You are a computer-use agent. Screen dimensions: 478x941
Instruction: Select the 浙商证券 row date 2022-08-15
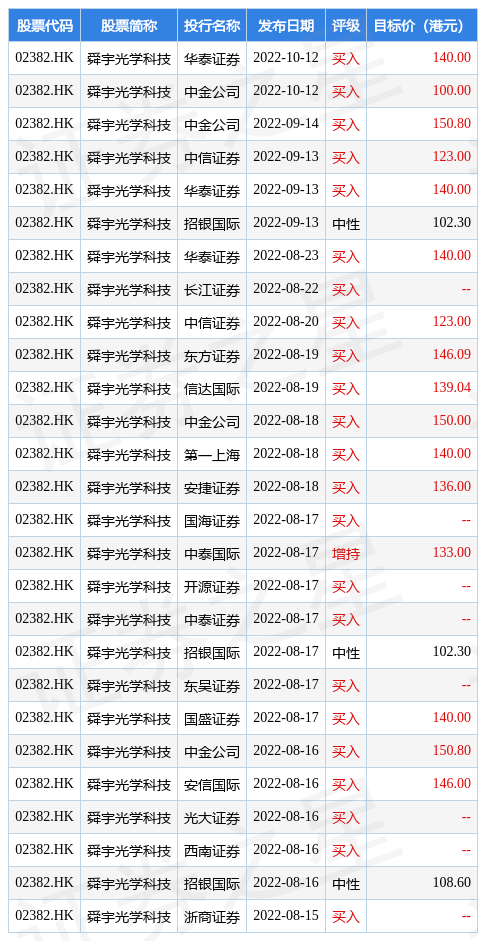click(x=286, y=916)
